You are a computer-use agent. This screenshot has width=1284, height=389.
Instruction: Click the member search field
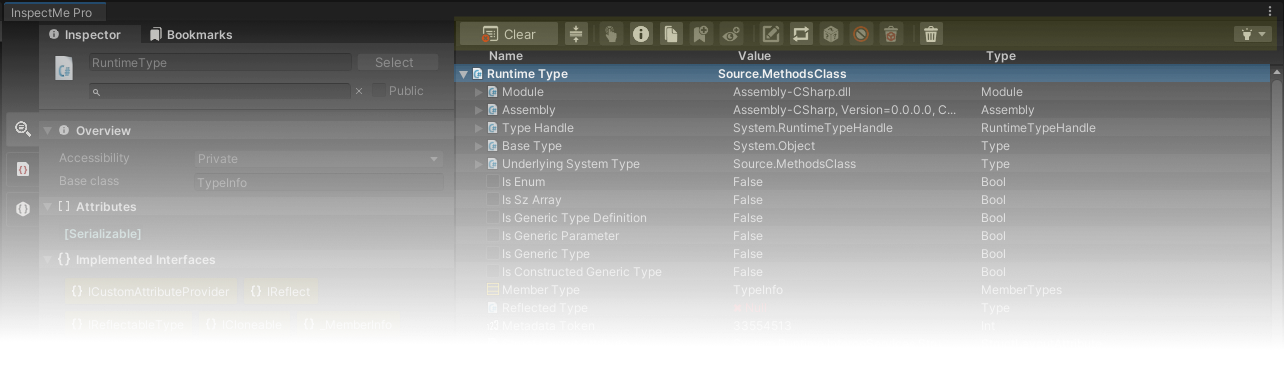220,91
